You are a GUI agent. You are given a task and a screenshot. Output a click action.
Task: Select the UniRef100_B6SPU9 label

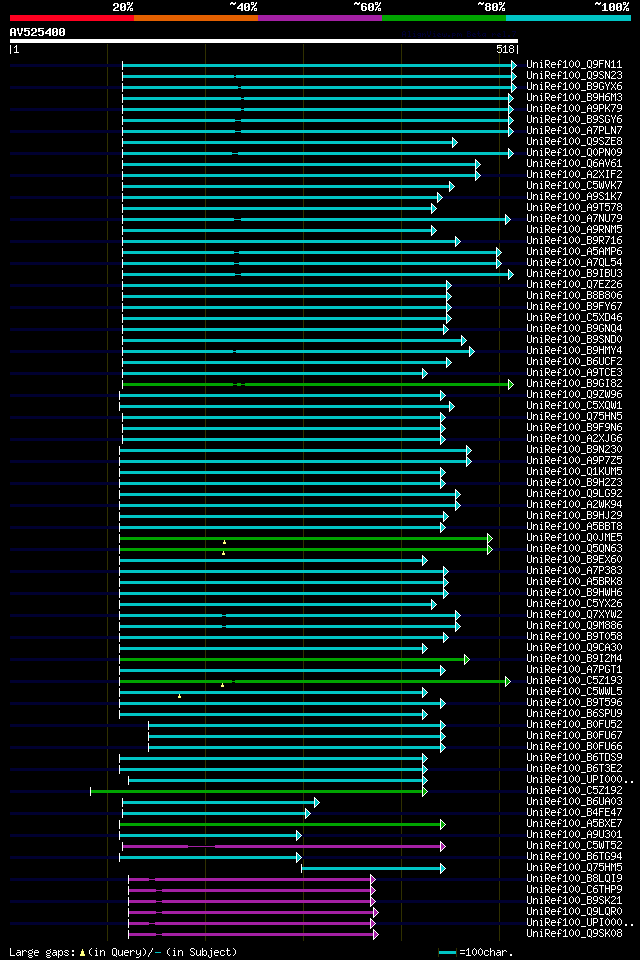tap(574, 714)
